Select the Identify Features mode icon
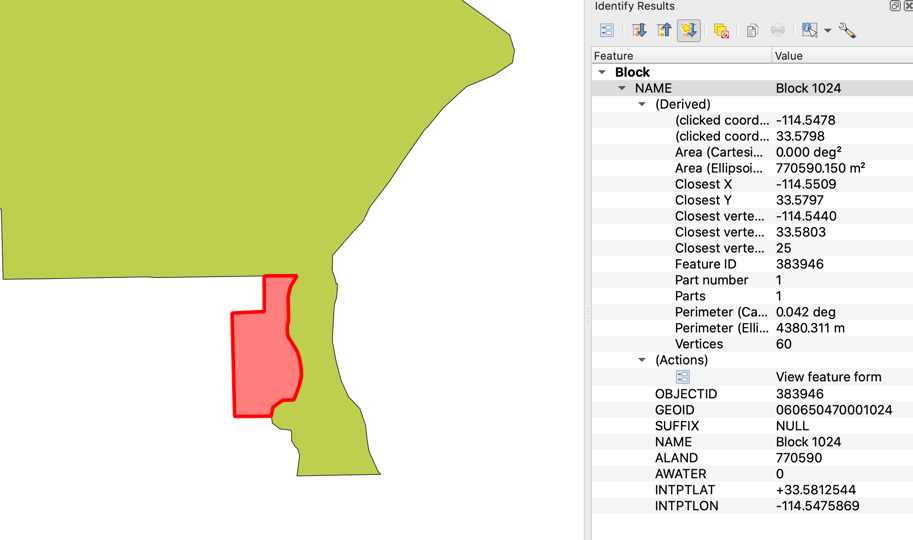The image size is (913, 540). pos(809,30)
